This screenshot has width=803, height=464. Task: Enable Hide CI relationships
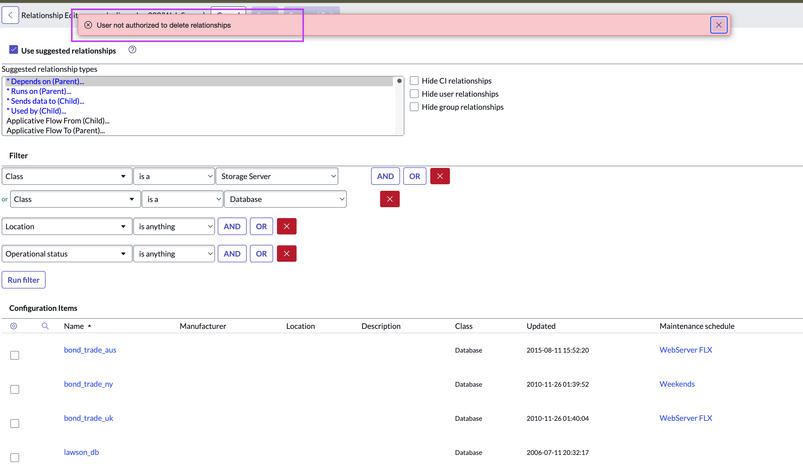pos(414,80)
